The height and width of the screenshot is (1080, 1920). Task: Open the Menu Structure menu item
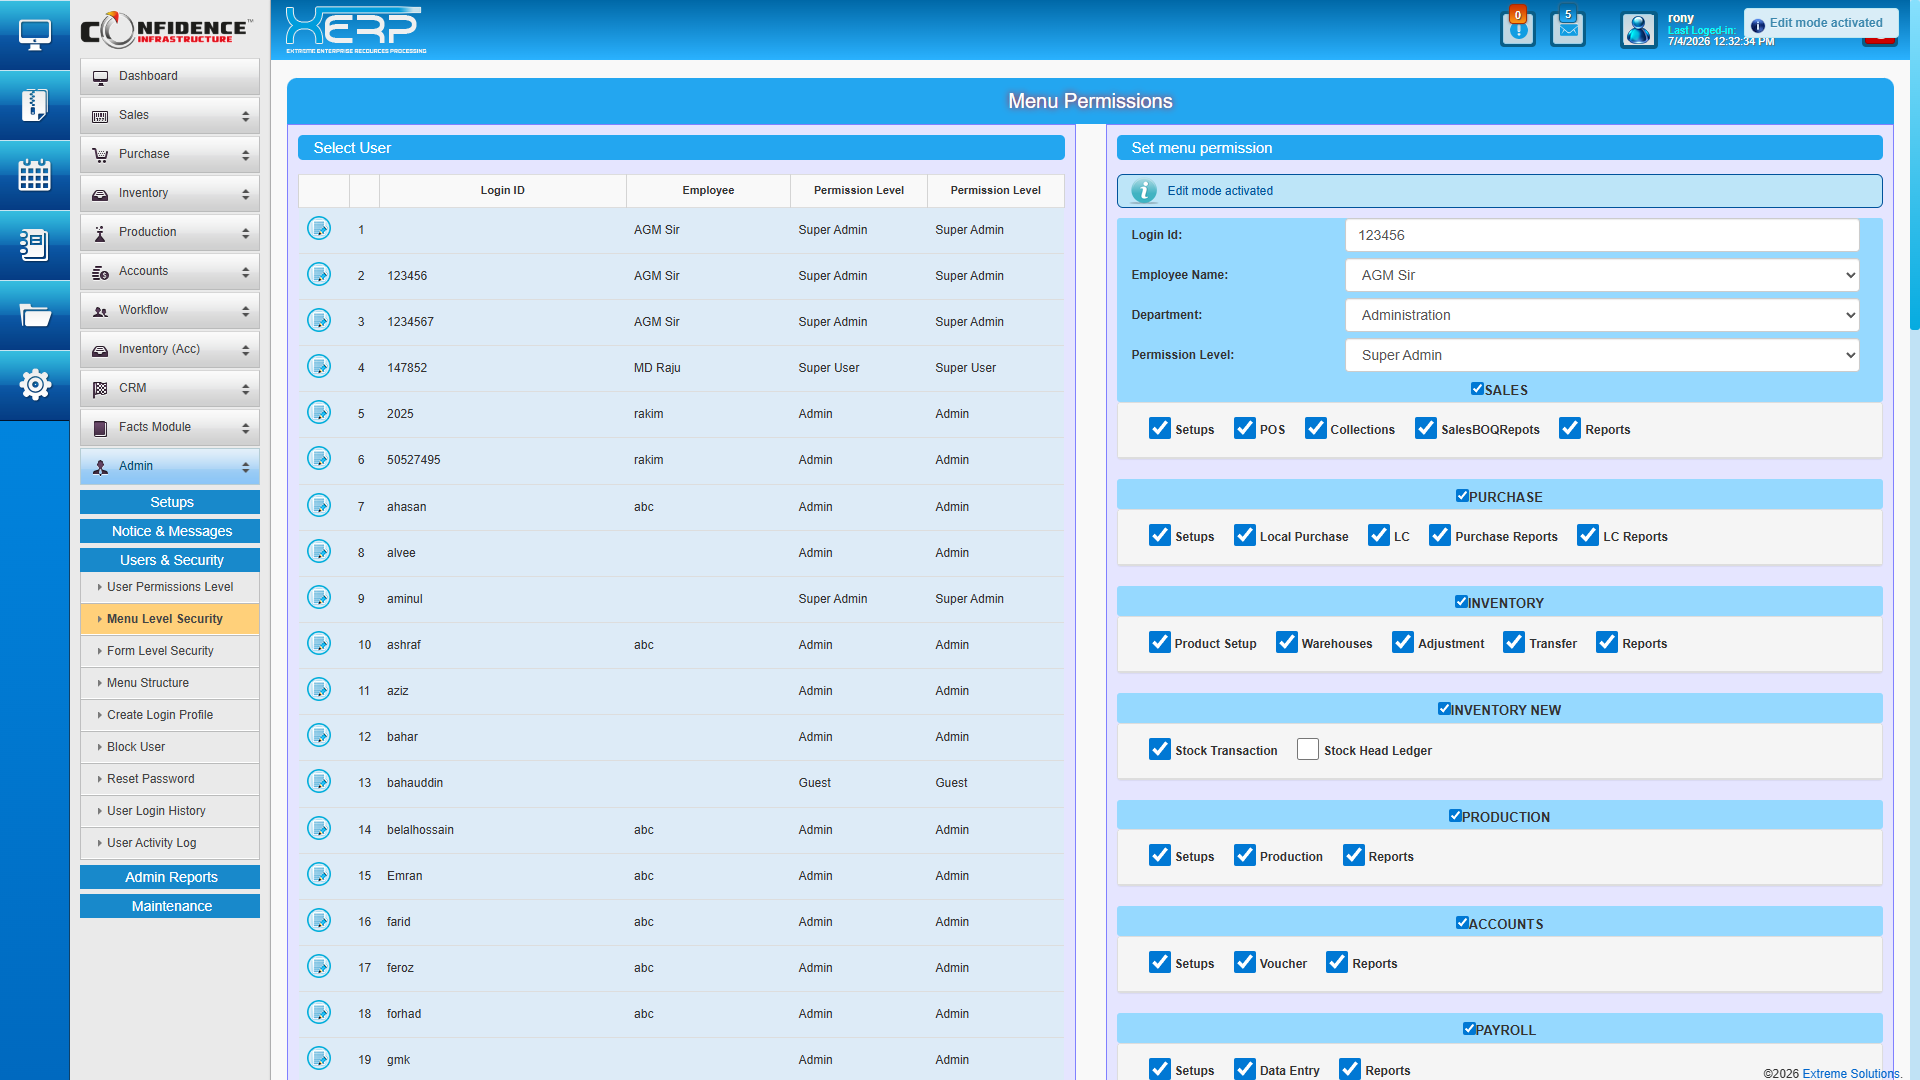(x=147, y=683)
